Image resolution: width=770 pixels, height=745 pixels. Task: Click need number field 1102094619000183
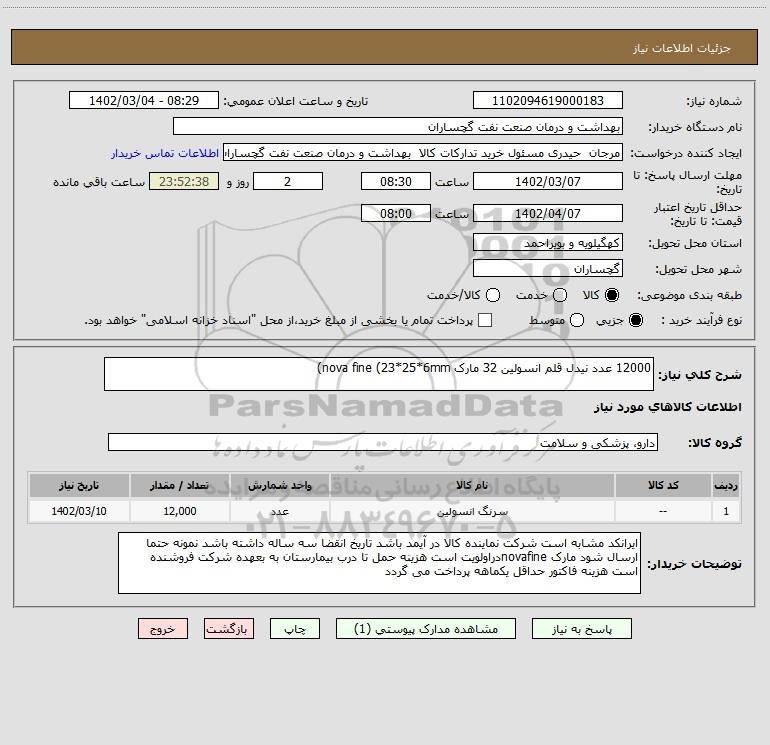(x=548, y=100)
